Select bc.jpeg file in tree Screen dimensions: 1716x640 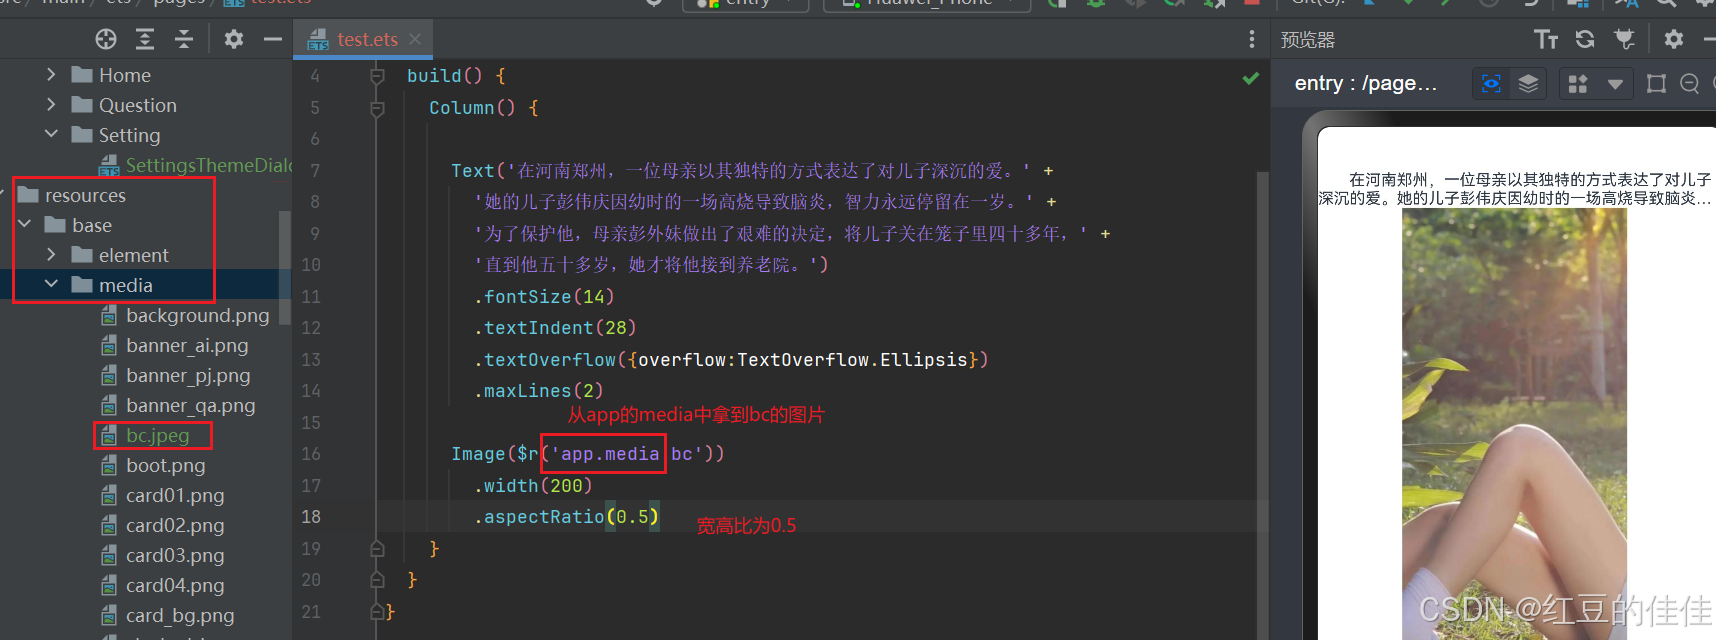[x=145, y=435]
